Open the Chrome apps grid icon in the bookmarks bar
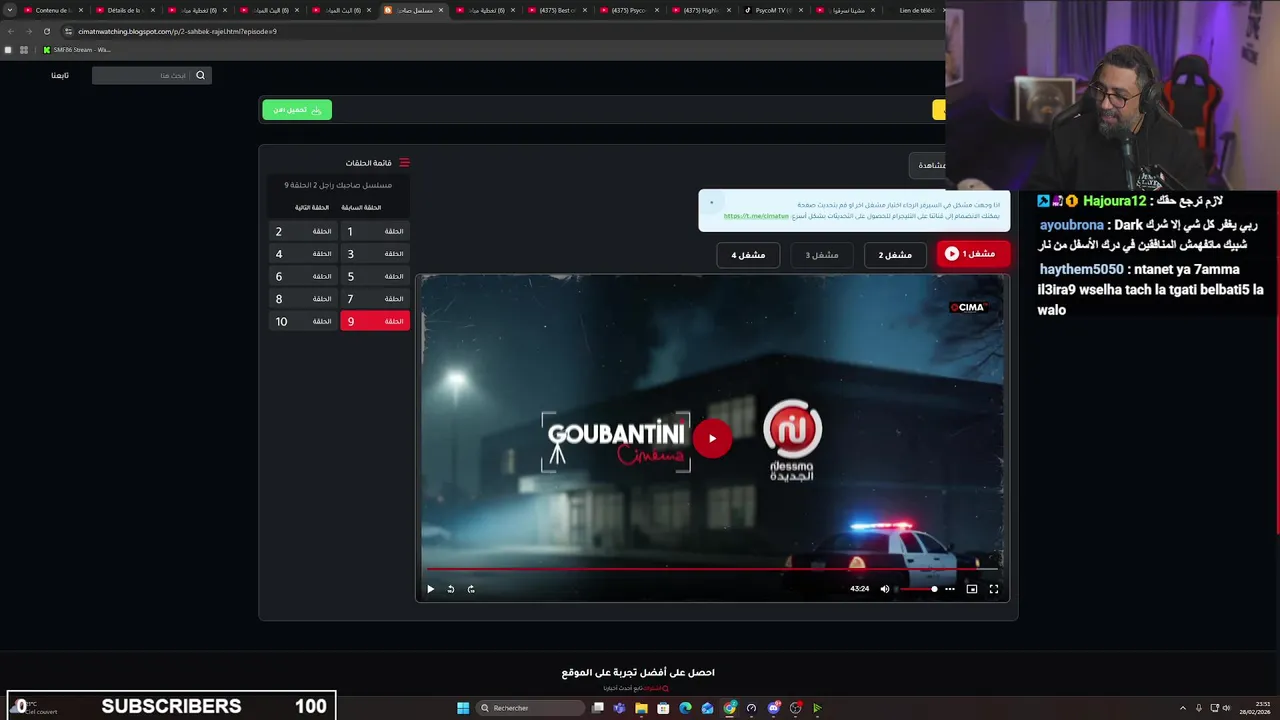1280x720 pixels. pos(24,50)
